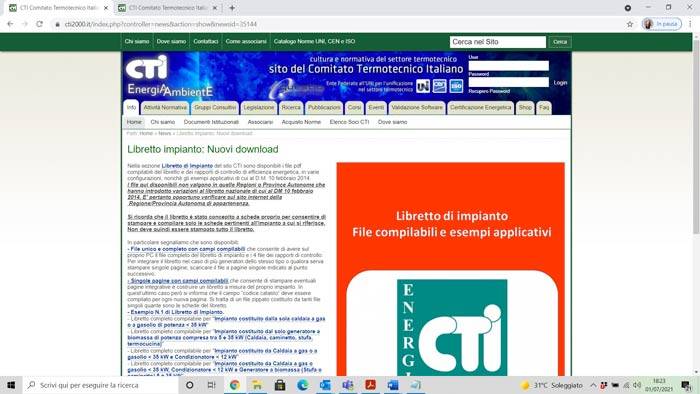Click the browser forward arrow

click(25, 24)
